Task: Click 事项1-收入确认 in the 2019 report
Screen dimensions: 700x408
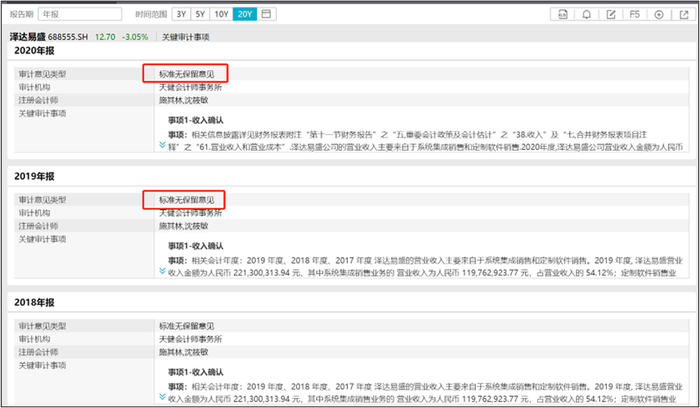Action: pyautogui.click(x=196, y=246)
